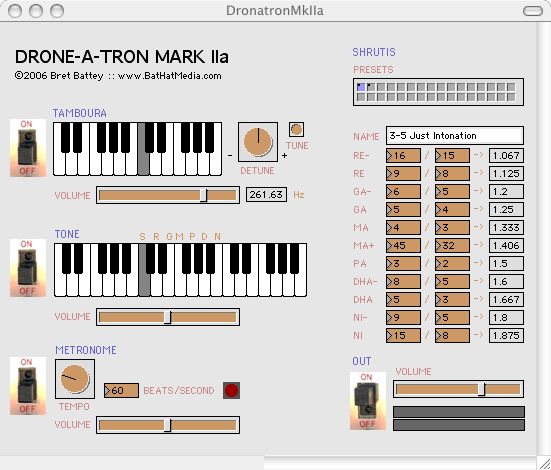The image size is (551, 470).
Task: Click the DHA- ratio result 1.6
Action: [x=506, y=281]
